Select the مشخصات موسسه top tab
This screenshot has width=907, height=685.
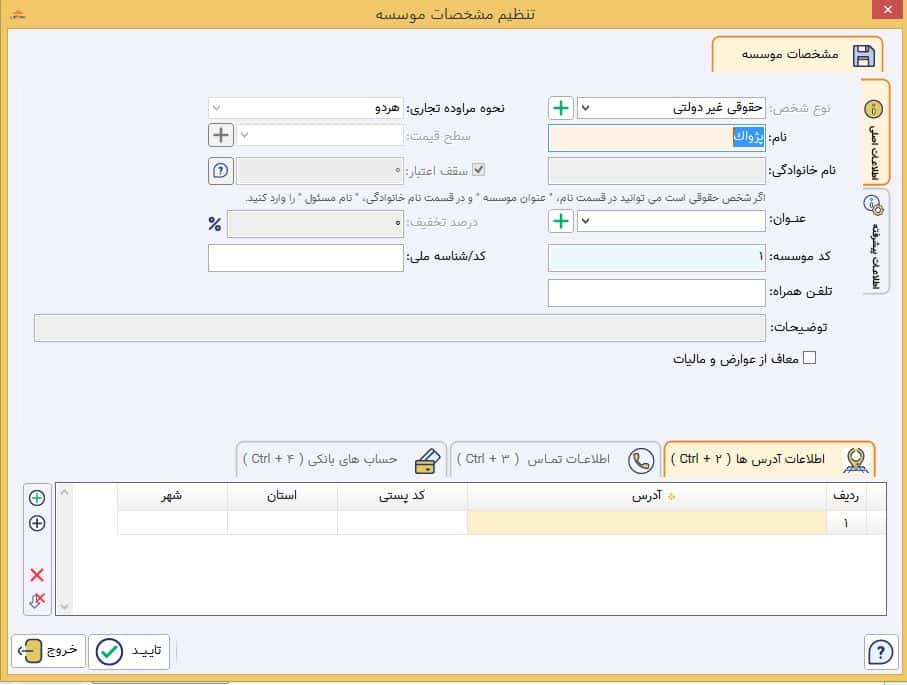click(797, 55)
